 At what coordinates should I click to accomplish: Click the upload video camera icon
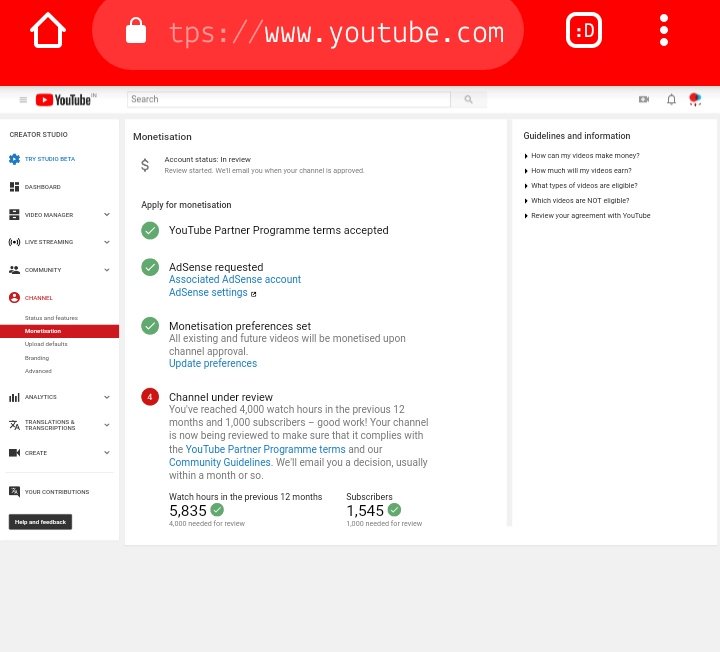click(x=644, y=99)
